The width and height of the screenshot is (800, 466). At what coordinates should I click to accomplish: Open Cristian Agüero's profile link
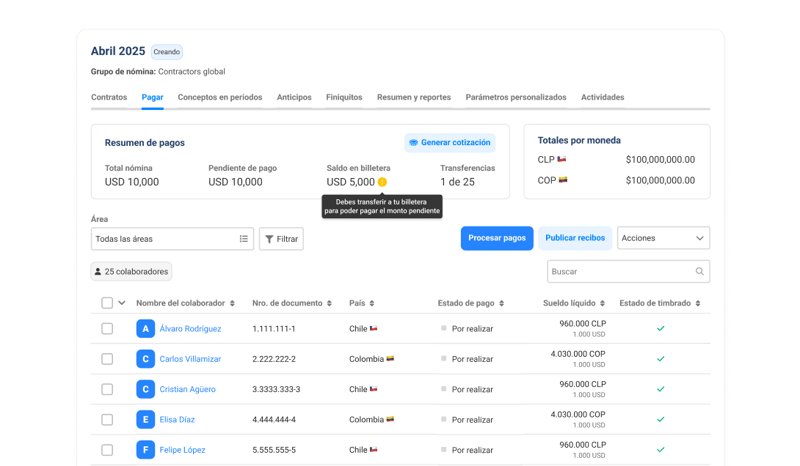(x=187, y=389)
